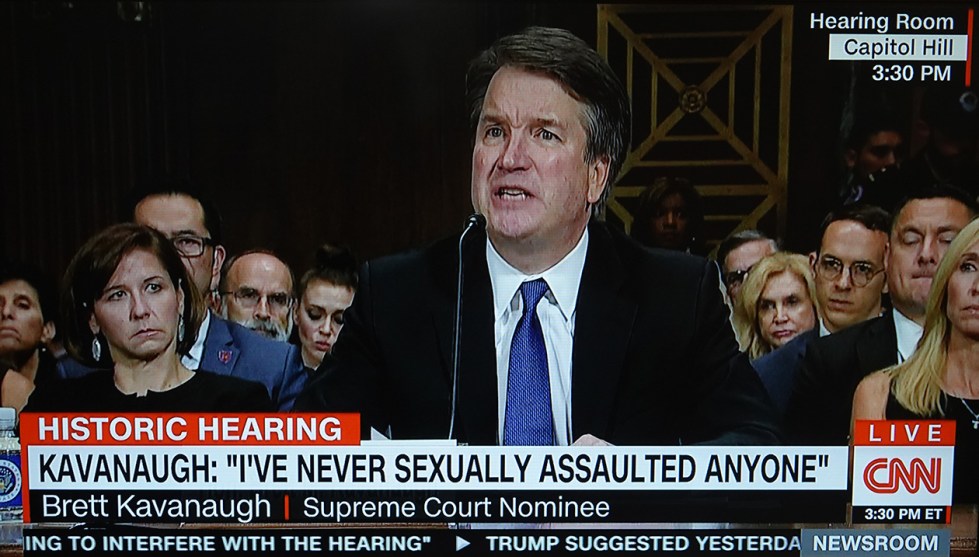Click the CNN logo

pos(902,476)
